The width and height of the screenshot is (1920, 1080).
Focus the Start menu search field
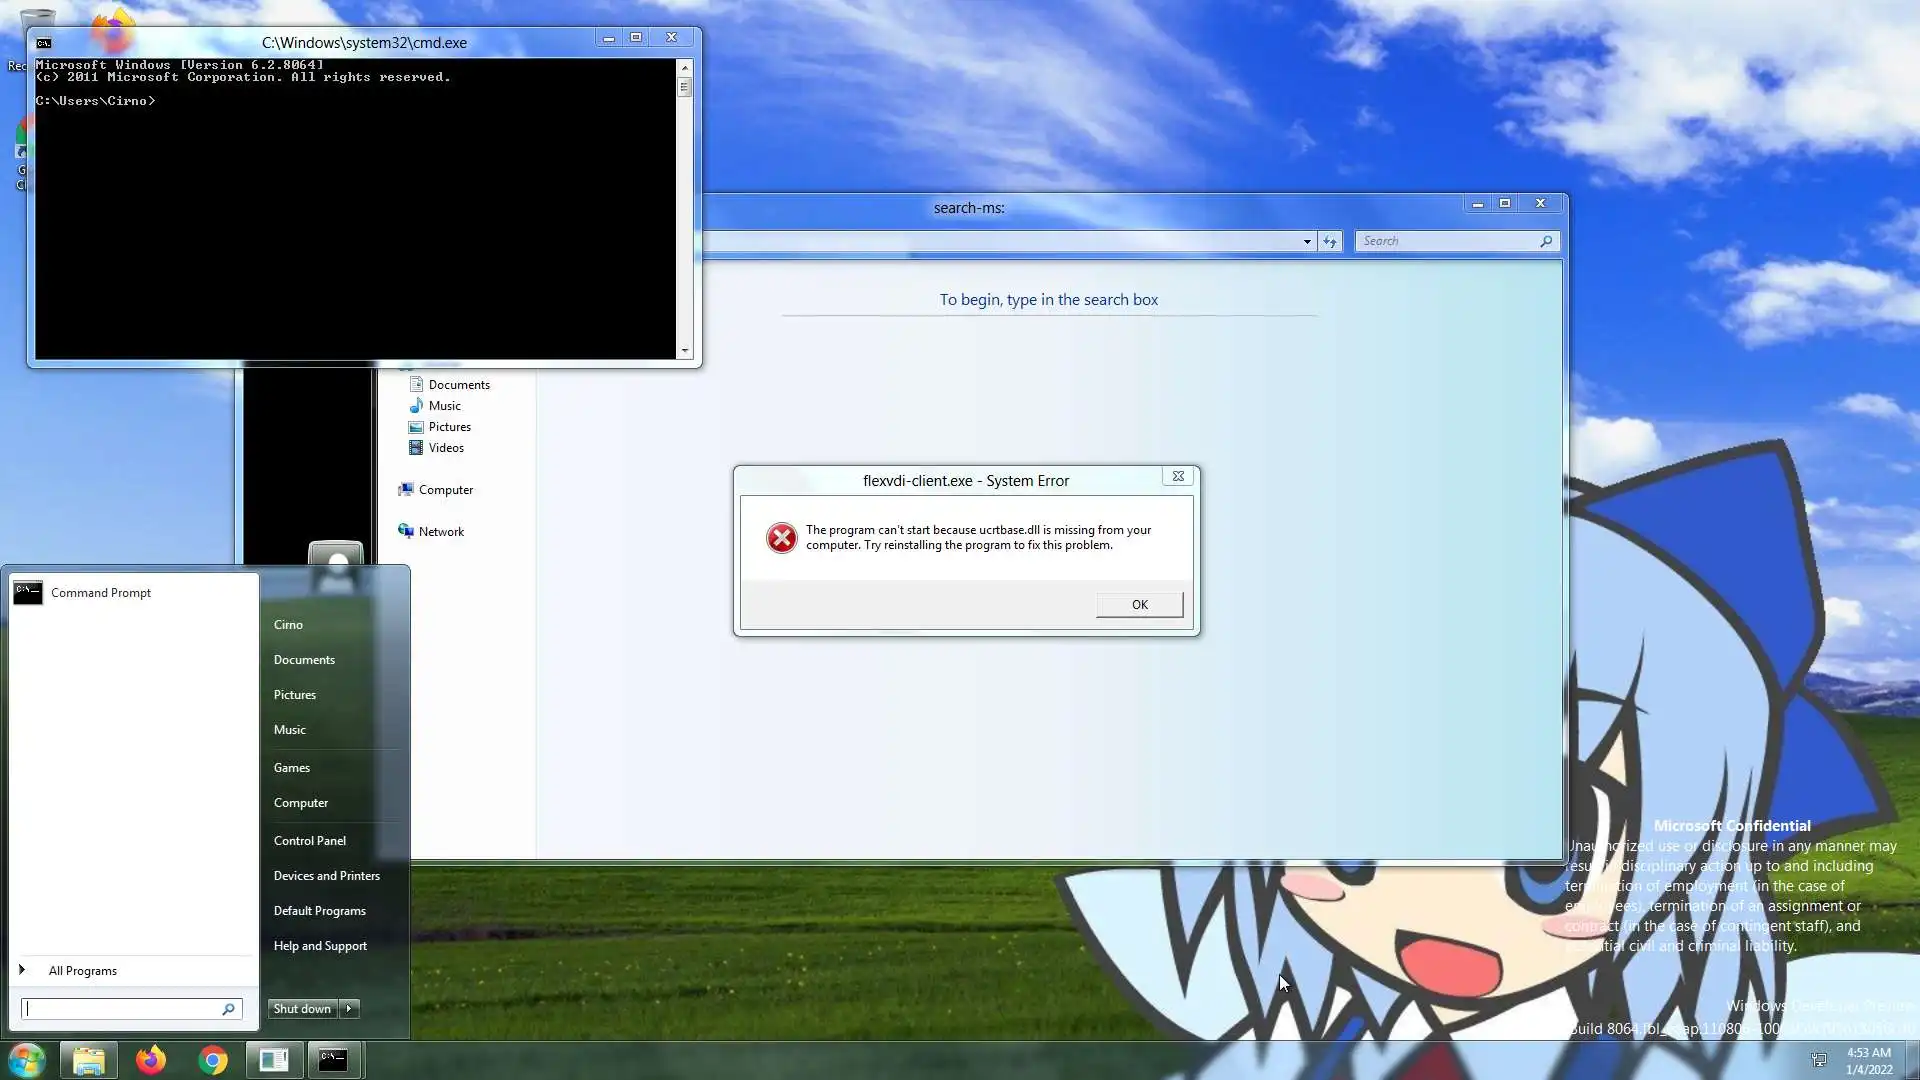pyautogui.click(x=122, y=1009)
